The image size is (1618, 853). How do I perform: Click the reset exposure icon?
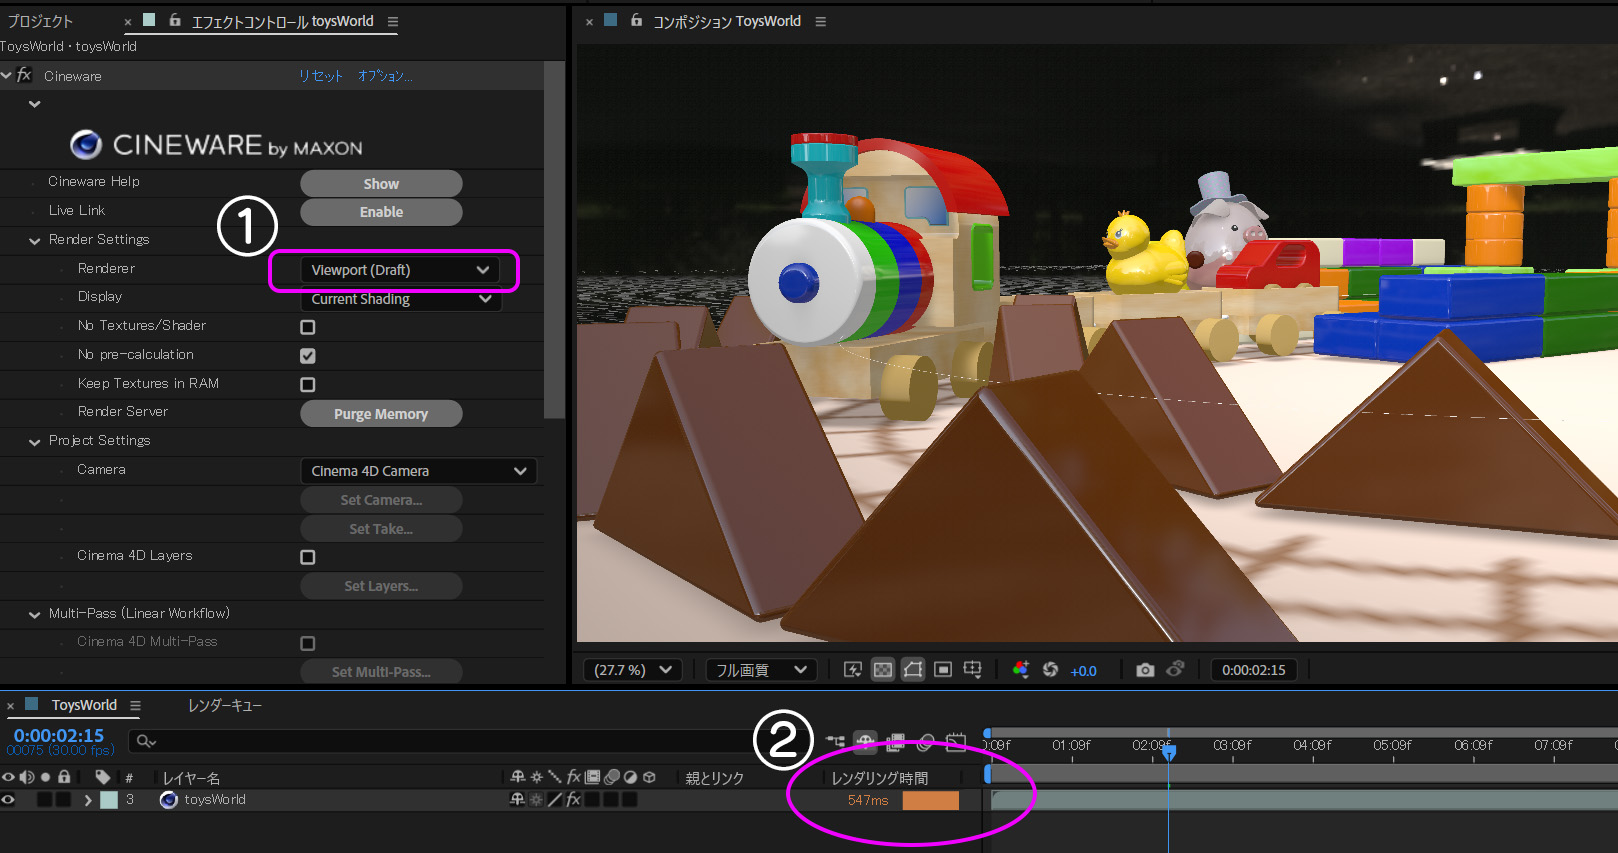click(1050, 670)
